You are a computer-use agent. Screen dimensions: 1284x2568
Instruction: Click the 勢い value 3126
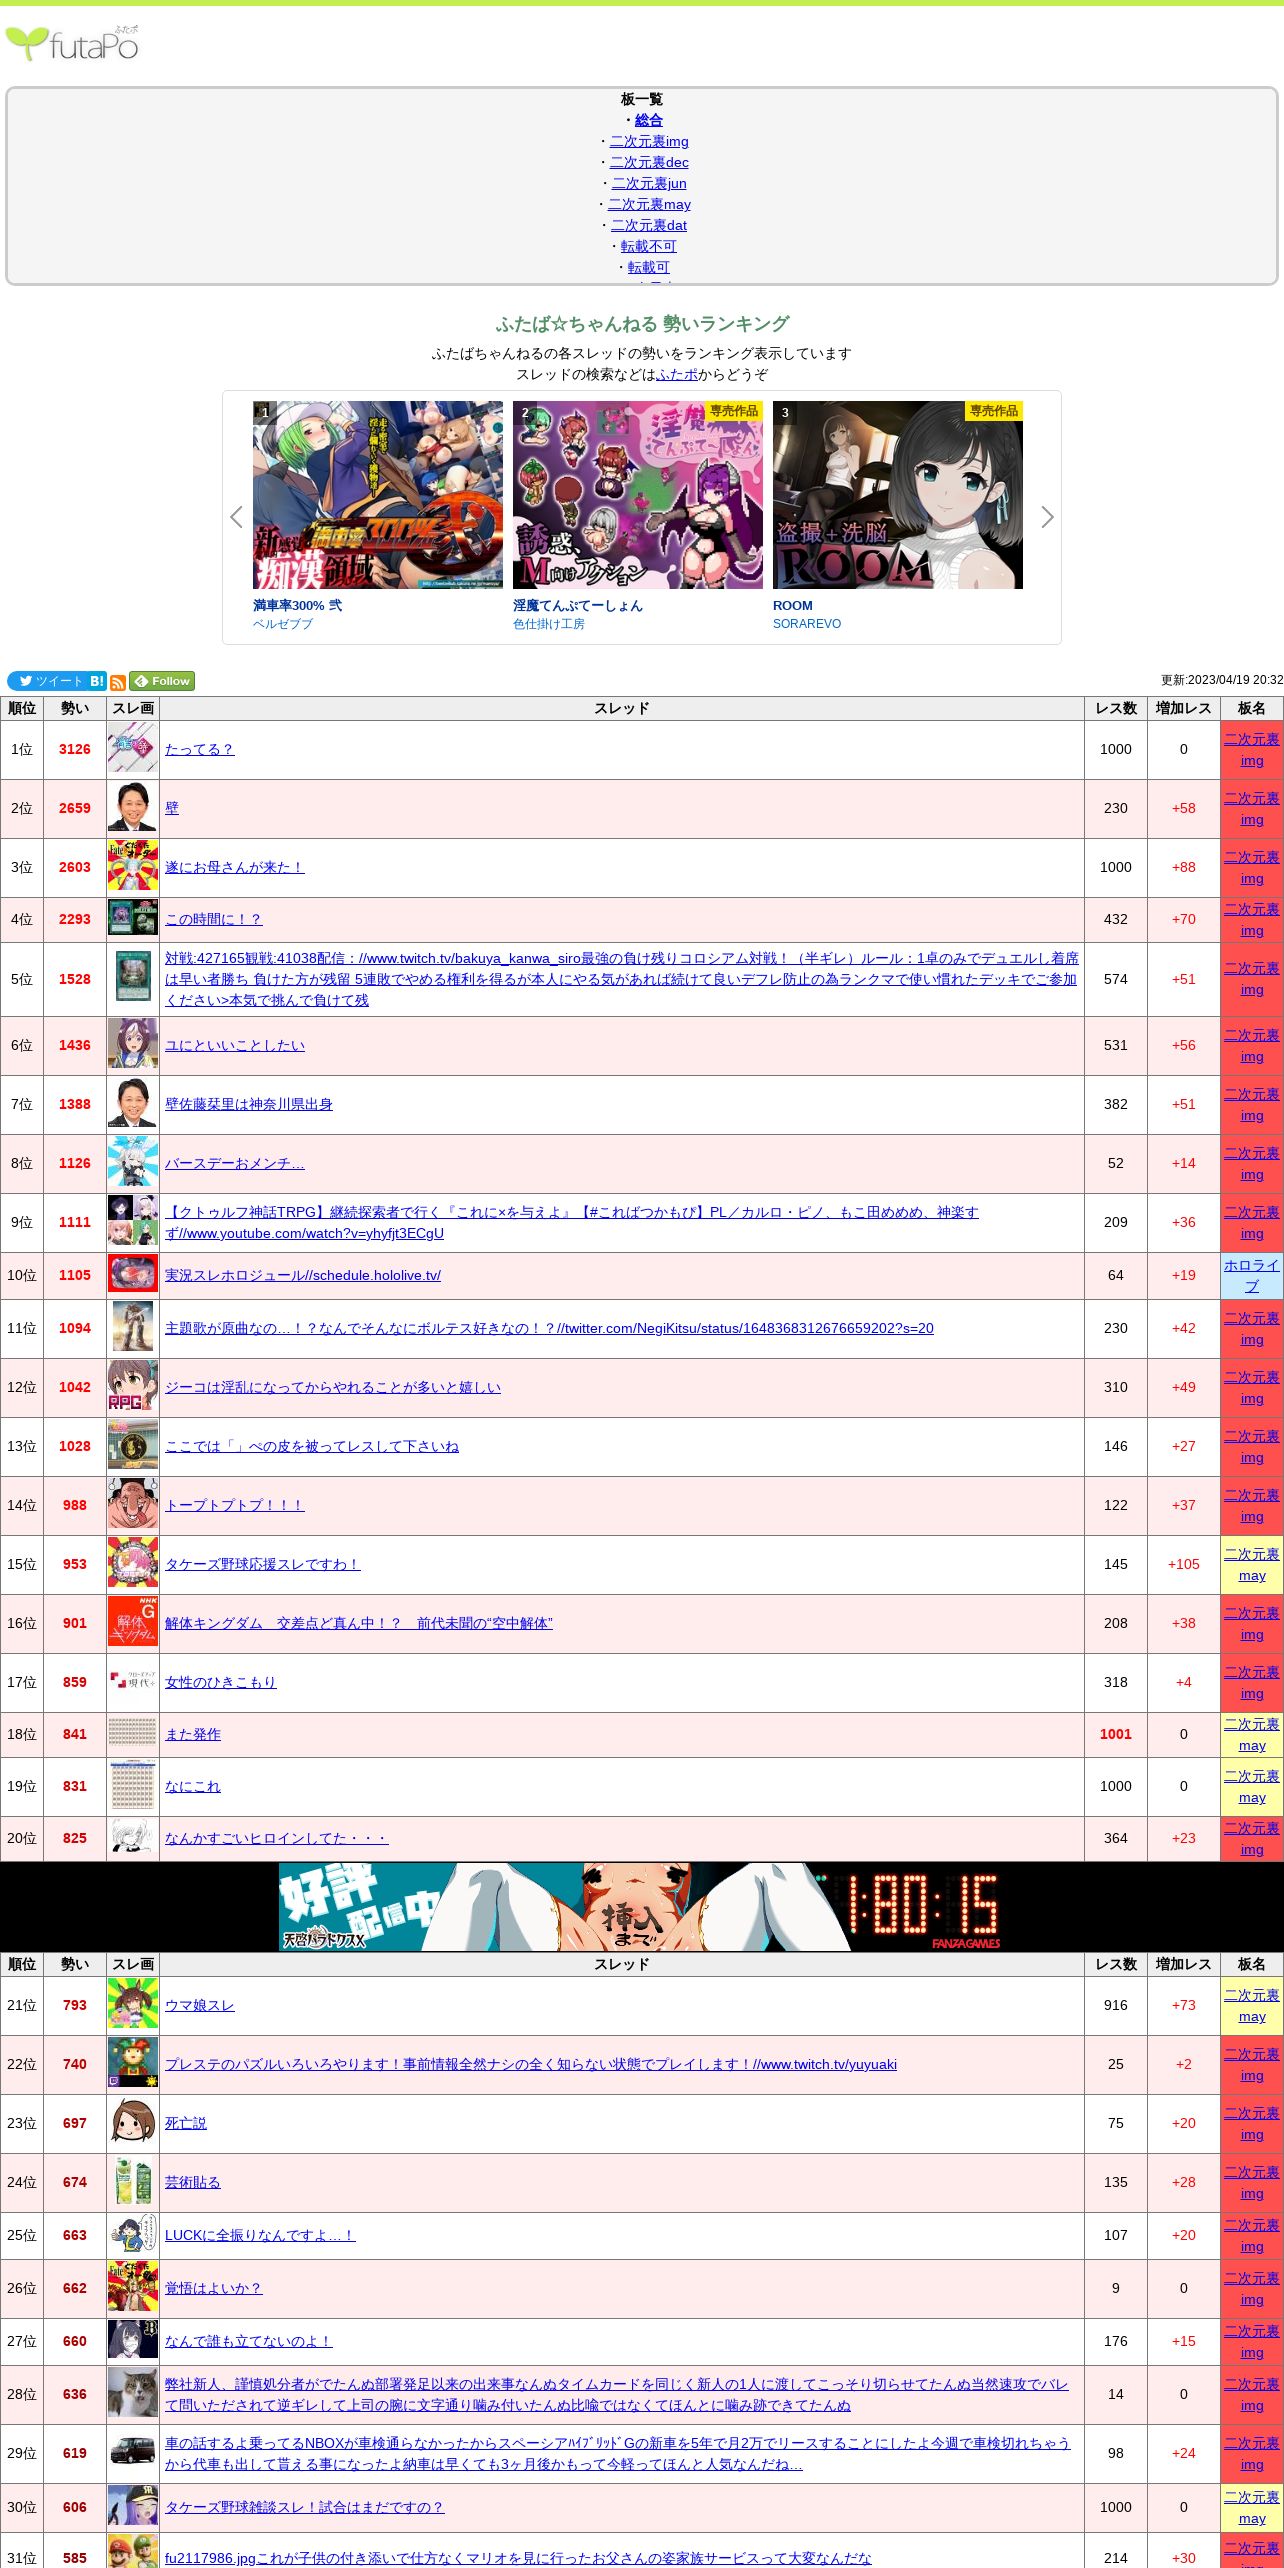(x=75, y=749)
